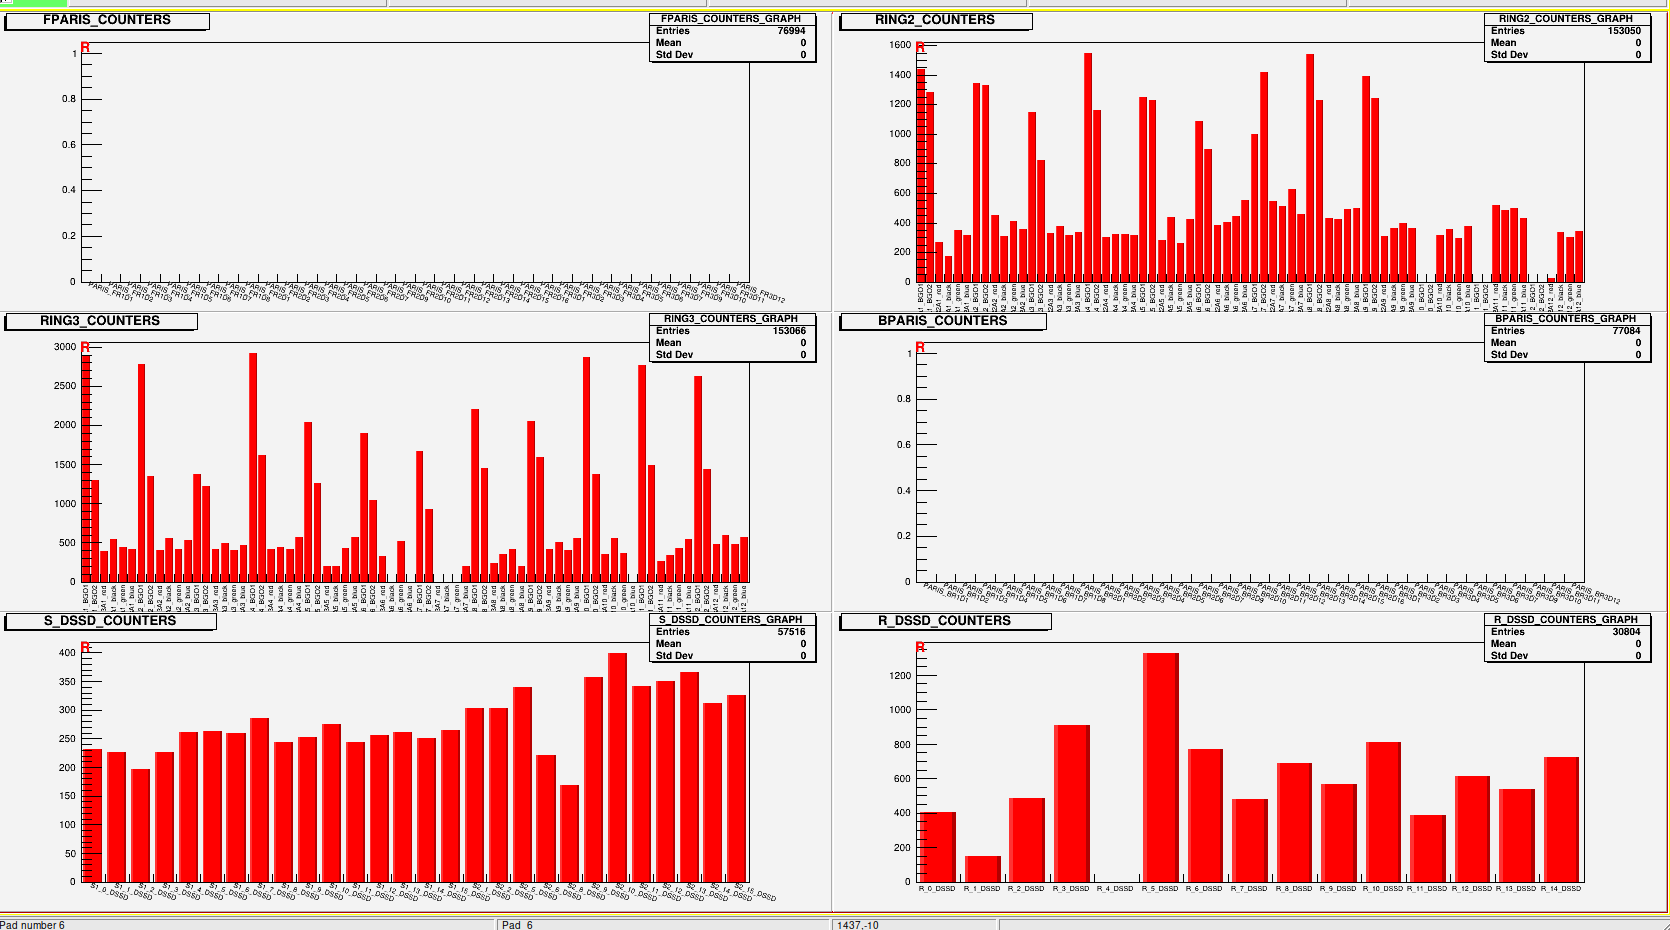
Task: Click the short bar above R_1_DSSD
Action: click(982, 869)
